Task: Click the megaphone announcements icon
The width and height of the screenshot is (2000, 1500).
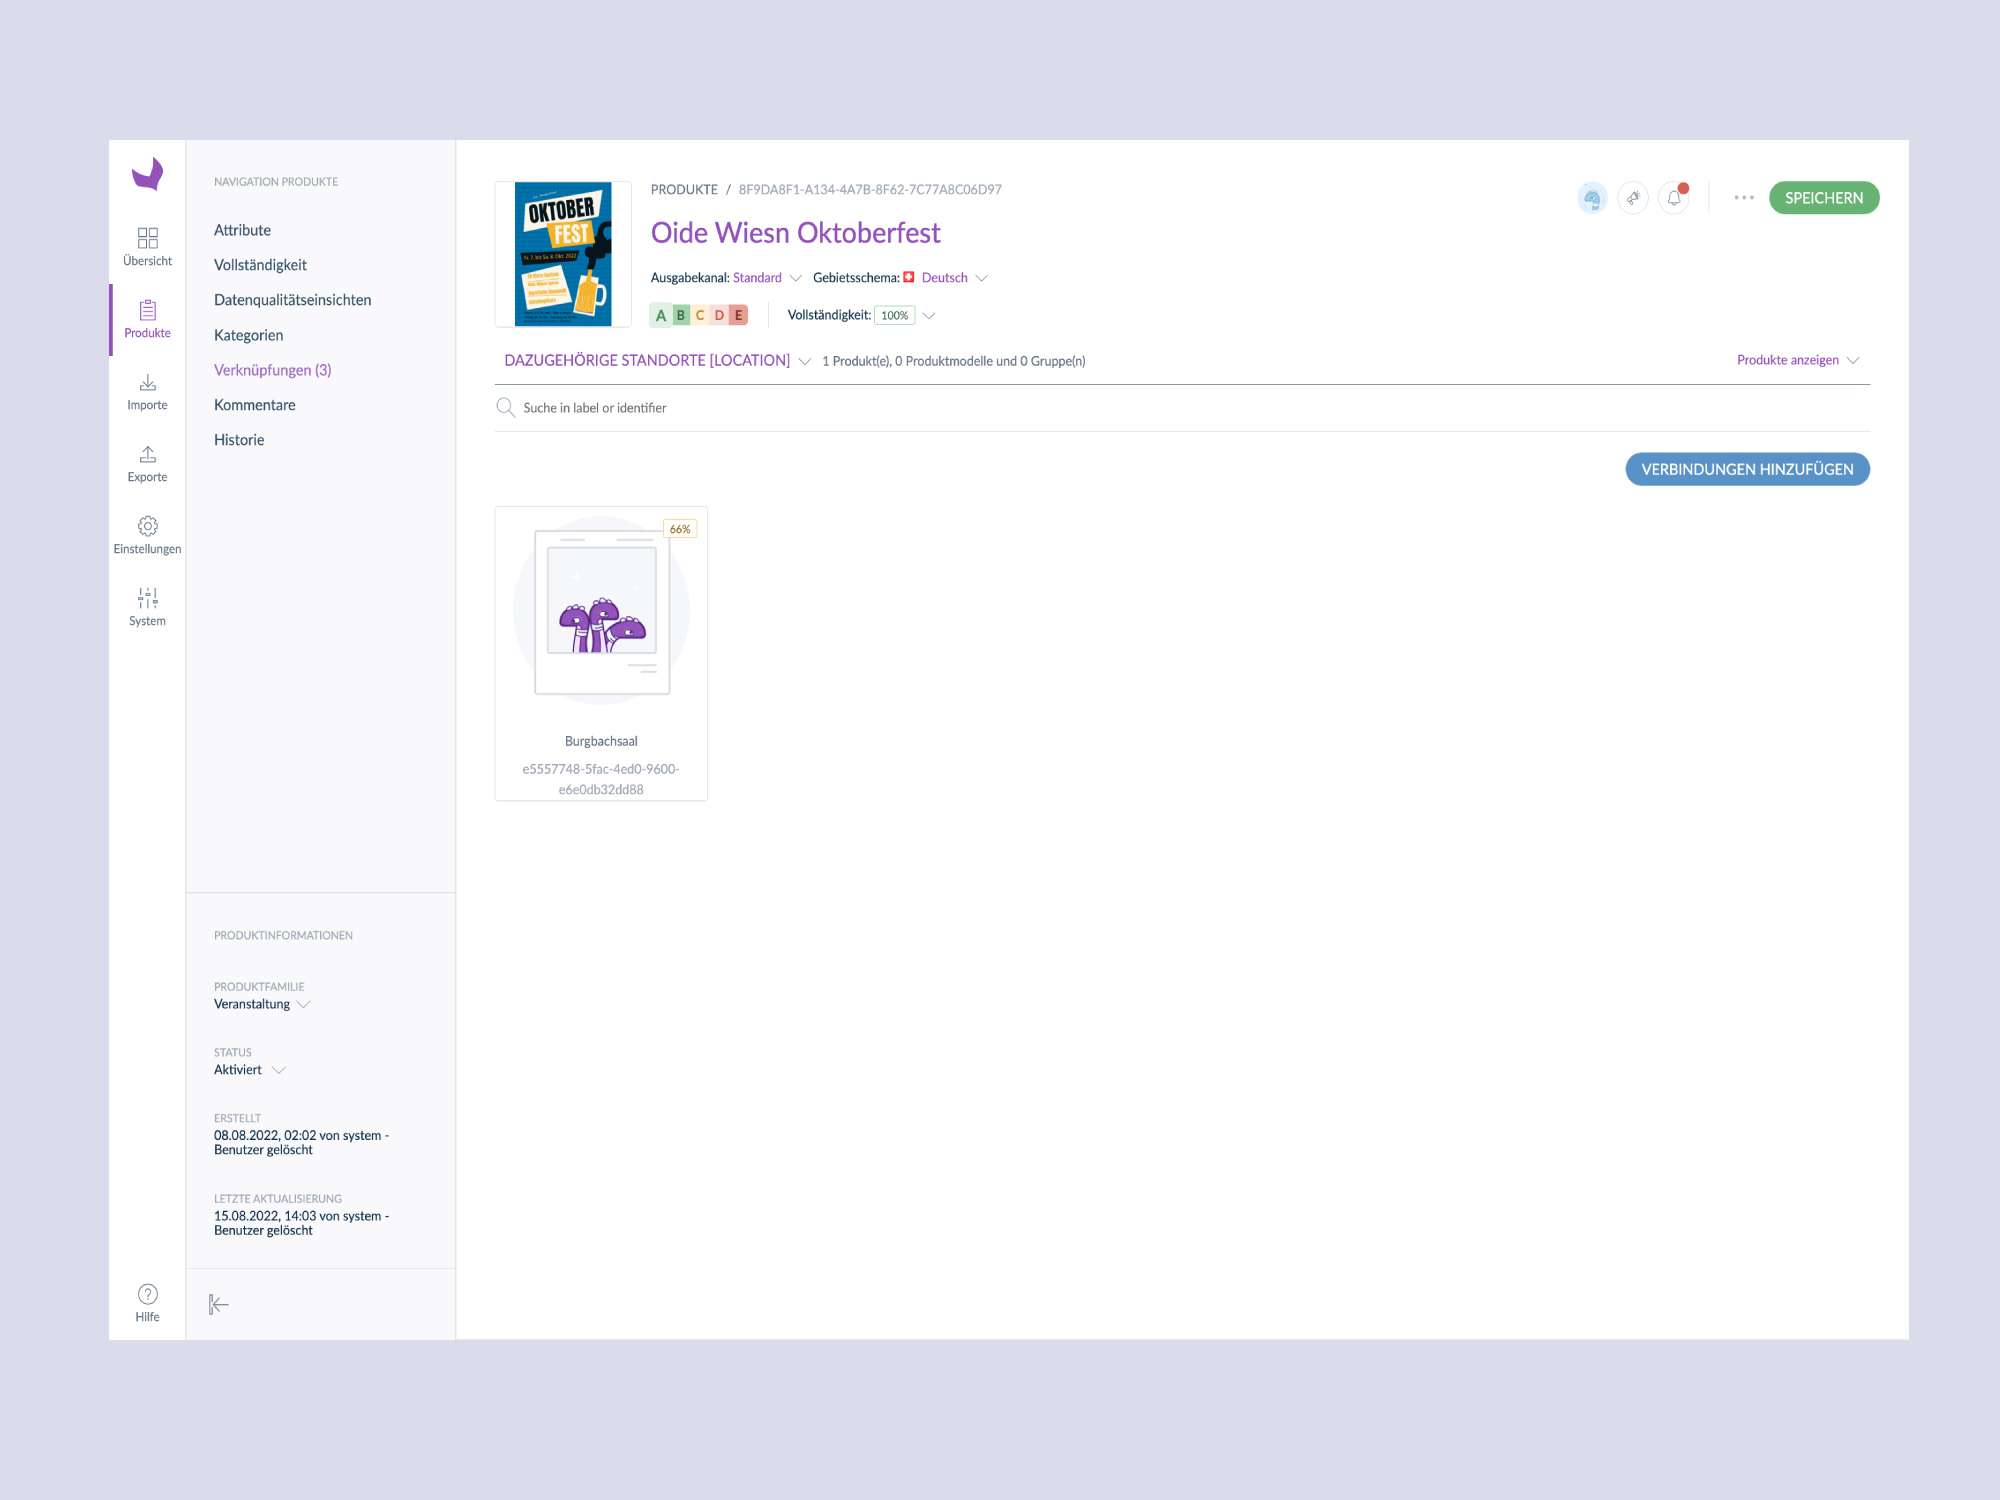Action: pyautogui.click(x=1633, y=198)
